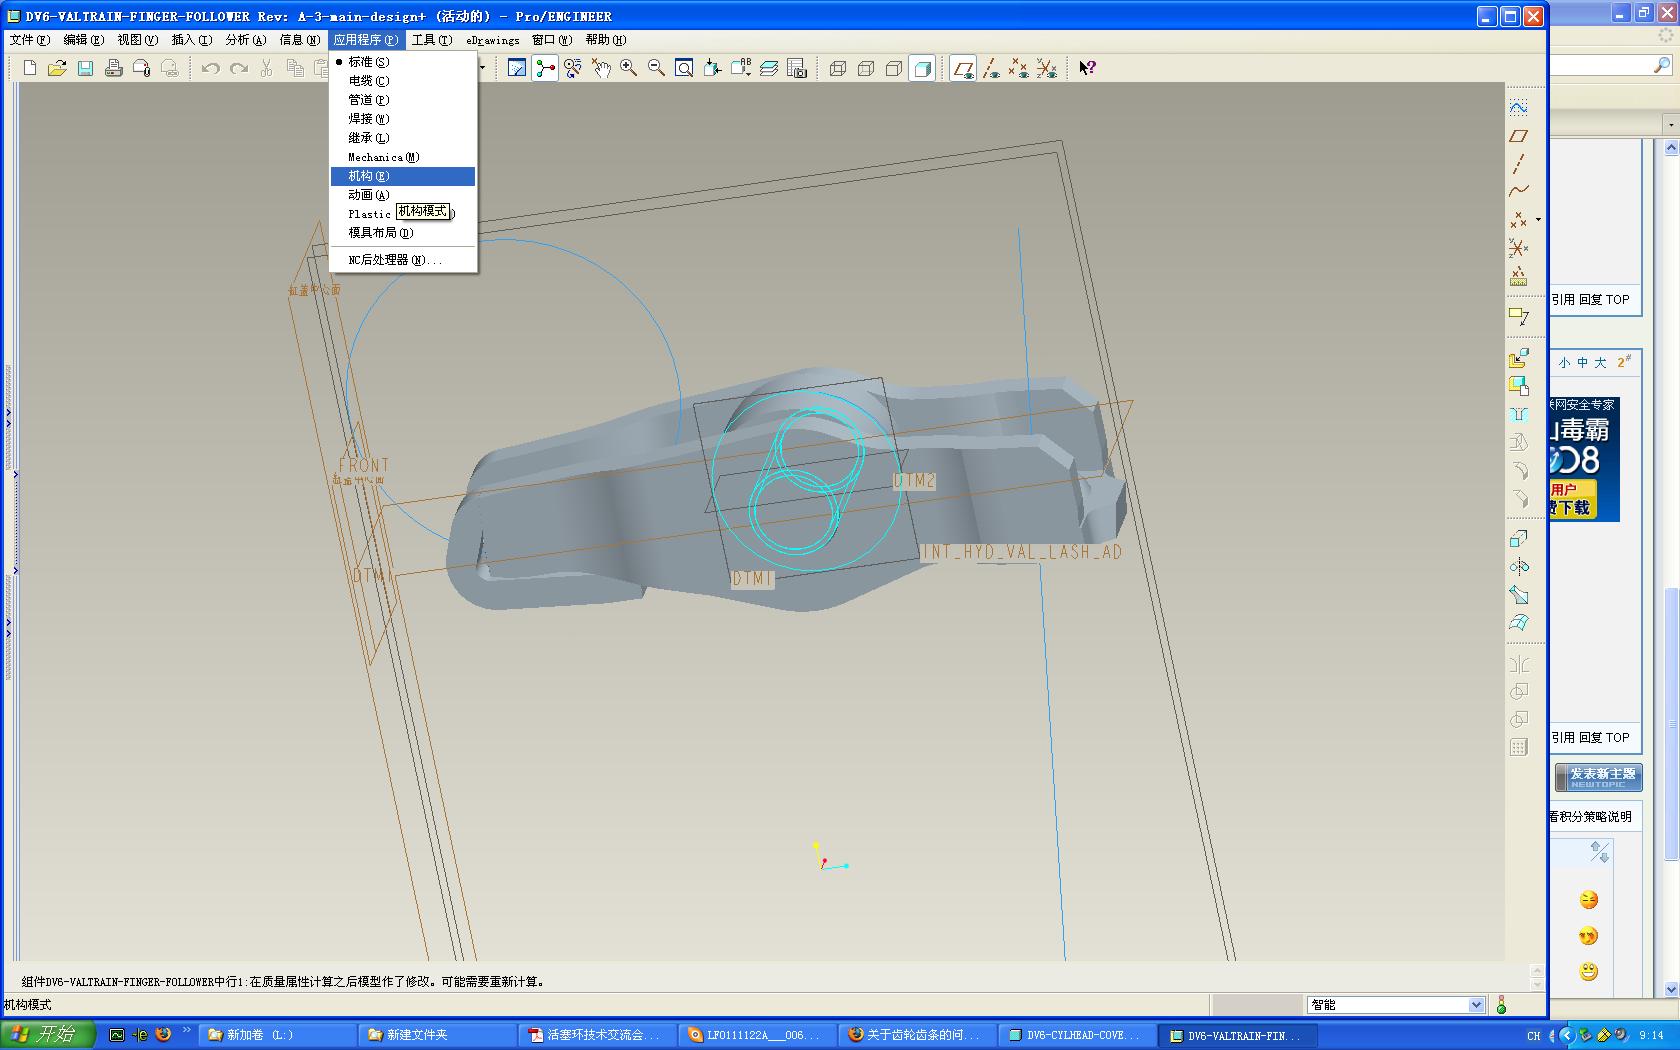
Task: Click the 发表新主题 button in browser window
Action: pos(1598,777)
